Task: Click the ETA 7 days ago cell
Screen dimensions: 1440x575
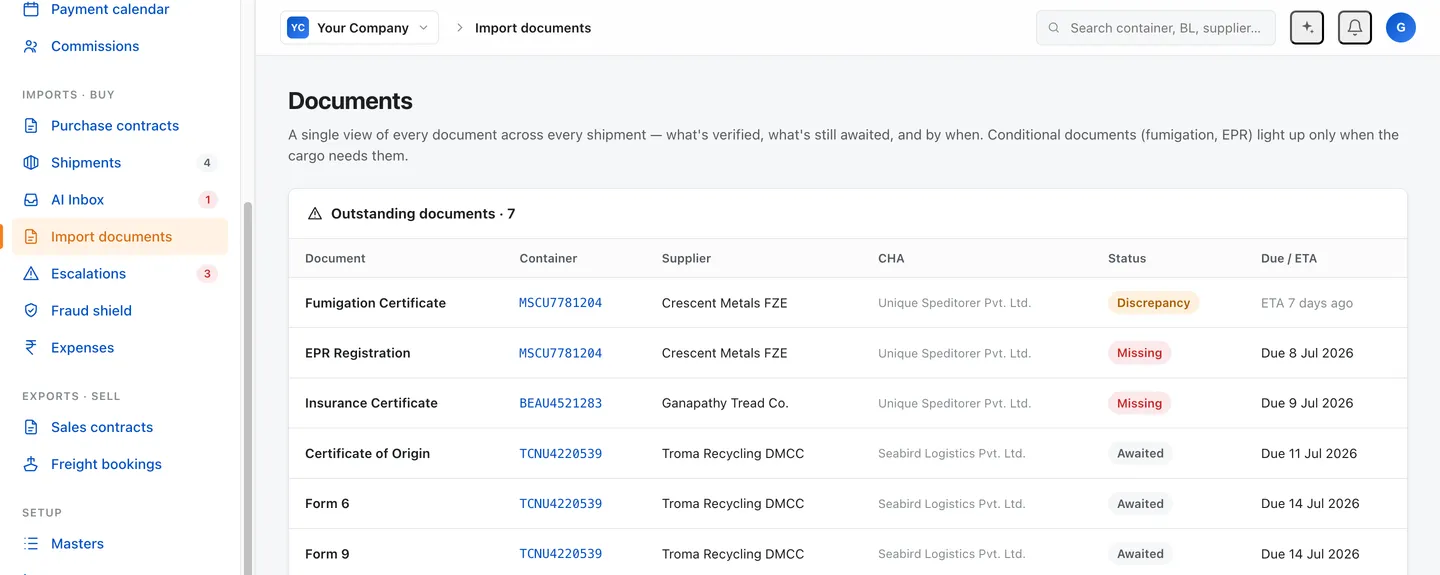Action: [x=1307, y=303]
